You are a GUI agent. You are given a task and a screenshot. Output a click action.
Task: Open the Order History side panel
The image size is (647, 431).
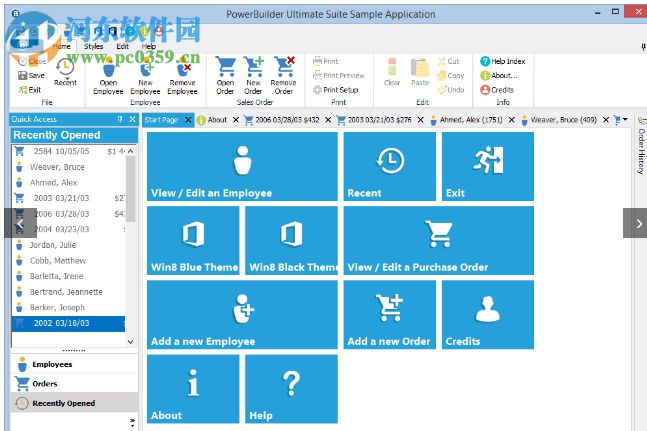pyautogui.click(x=641, y=146)
